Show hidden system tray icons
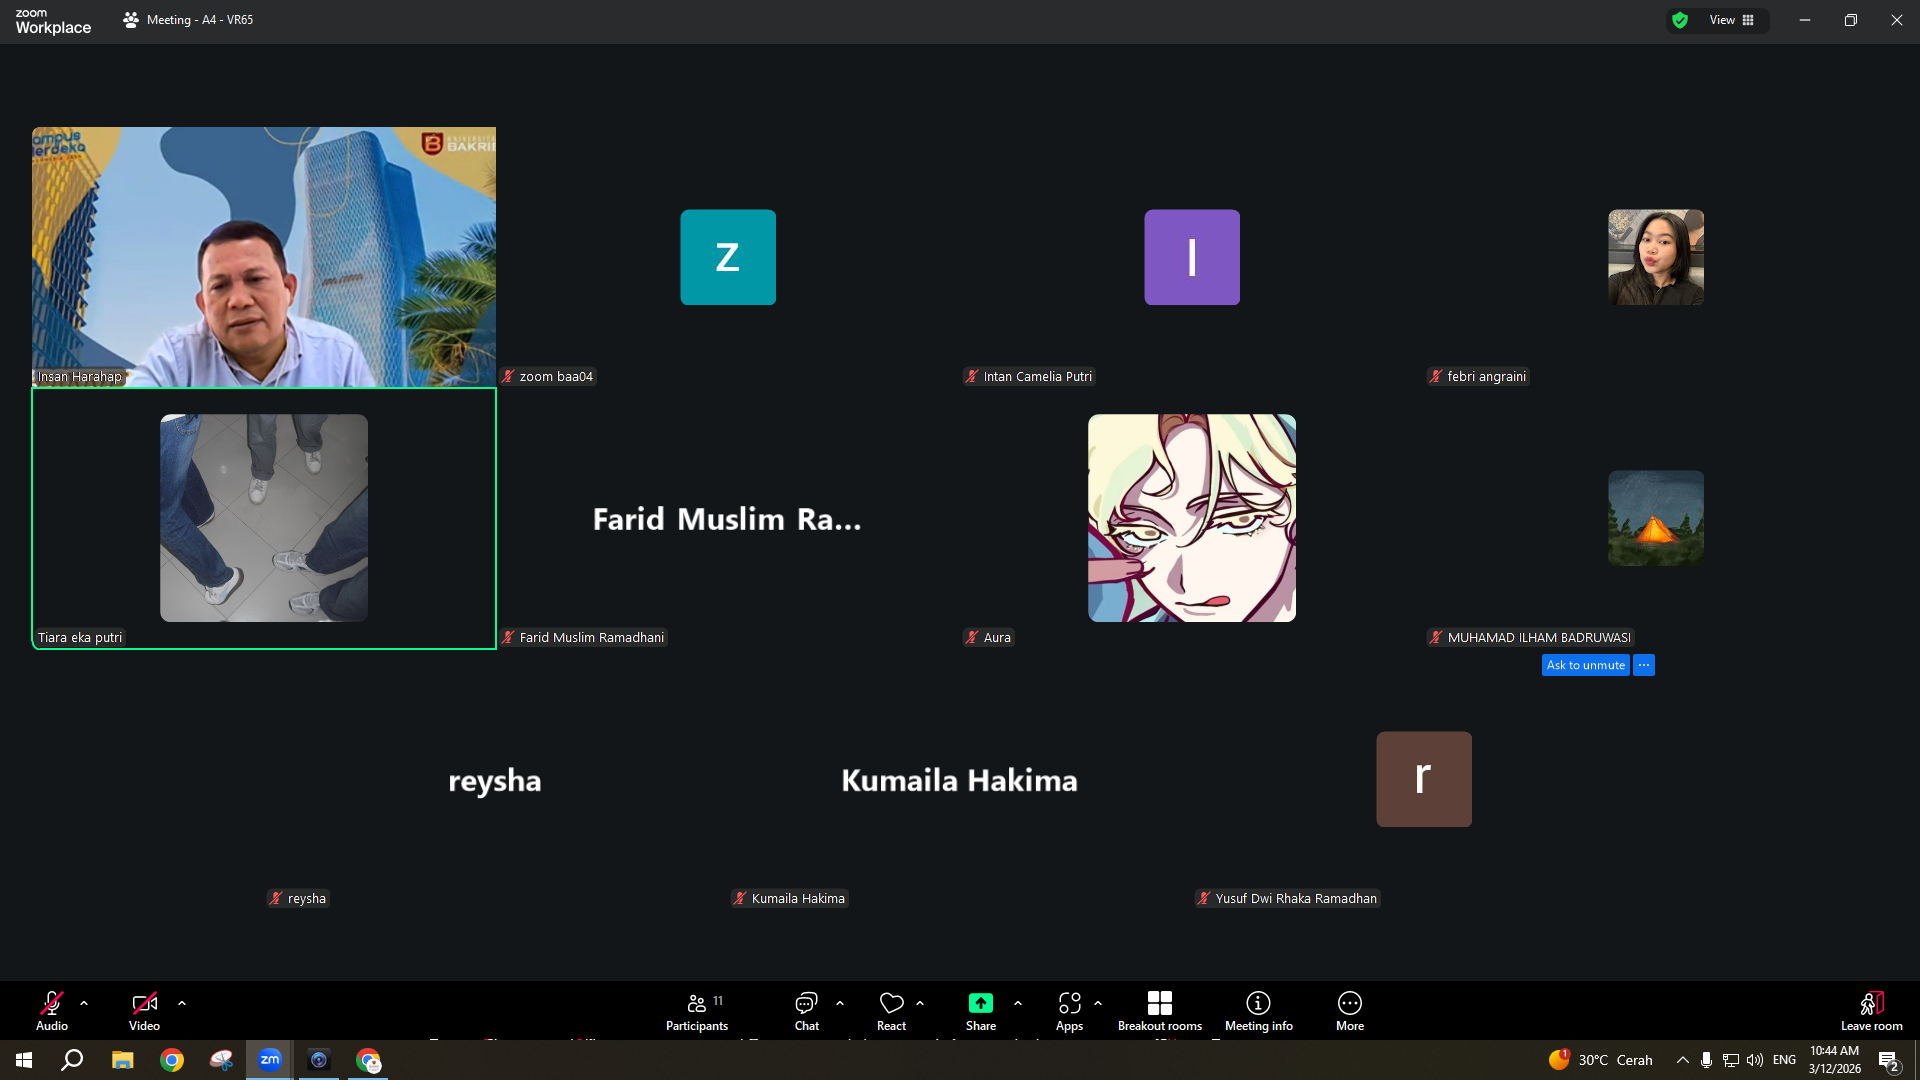This screenshot has width=1920, height=1080. coord(1683,1060)
